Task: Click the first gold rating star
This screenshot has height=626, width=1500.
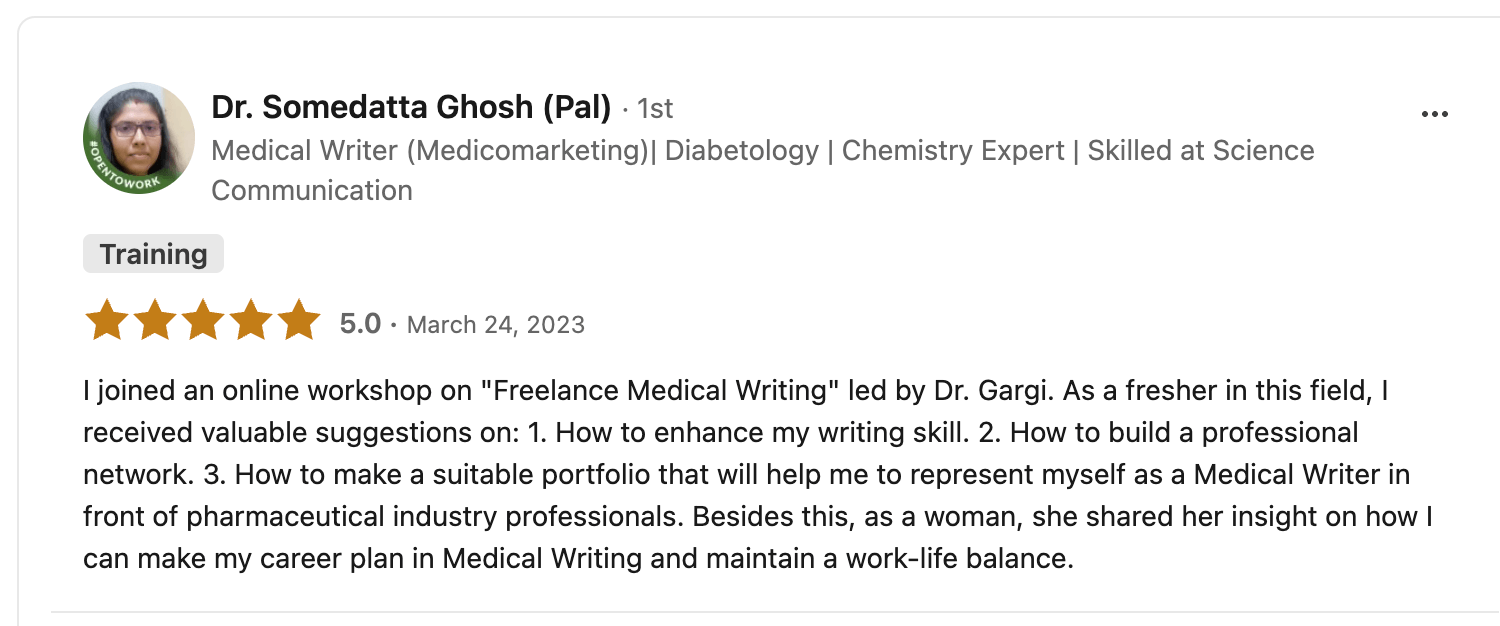Action: click(106, 321)
